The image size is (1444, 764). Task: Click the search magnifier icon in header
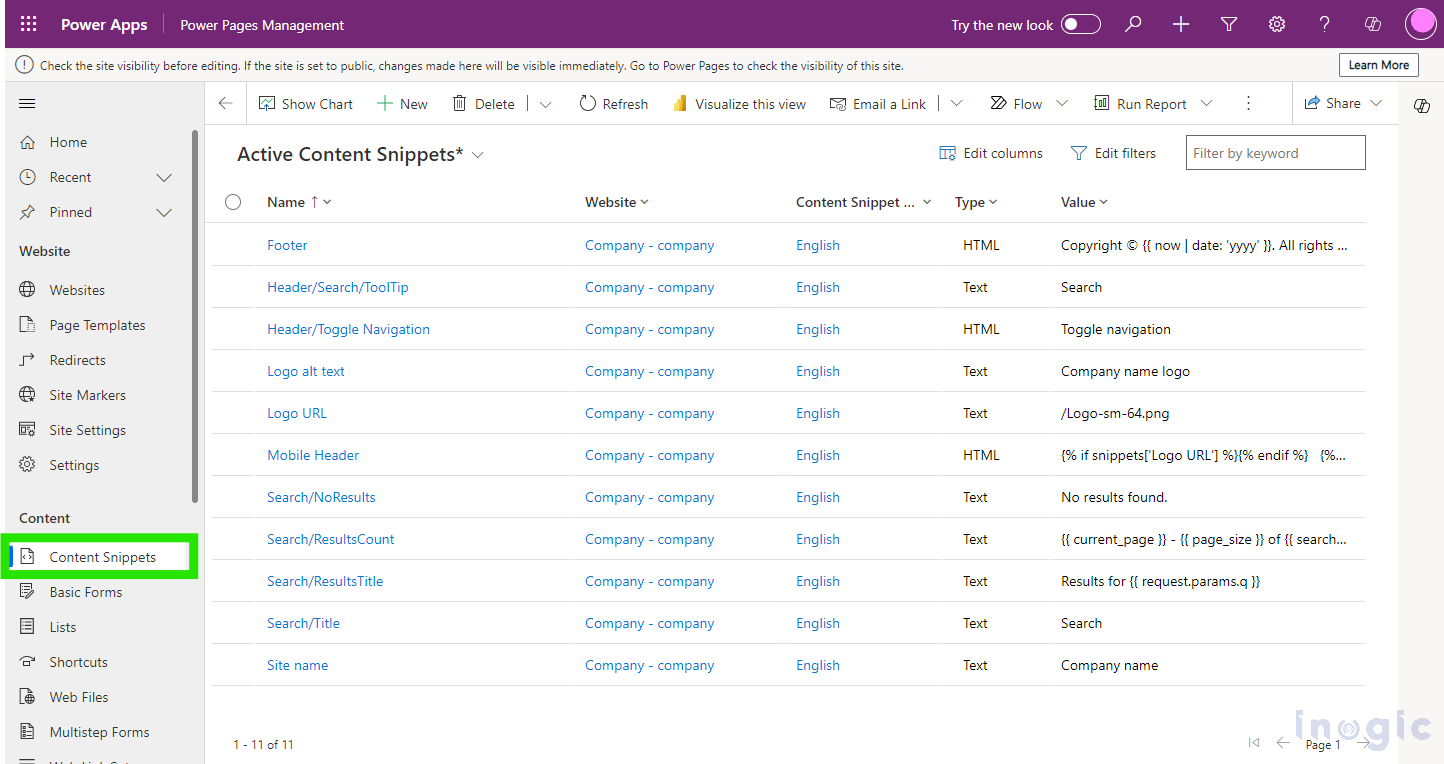(1133, 24)
